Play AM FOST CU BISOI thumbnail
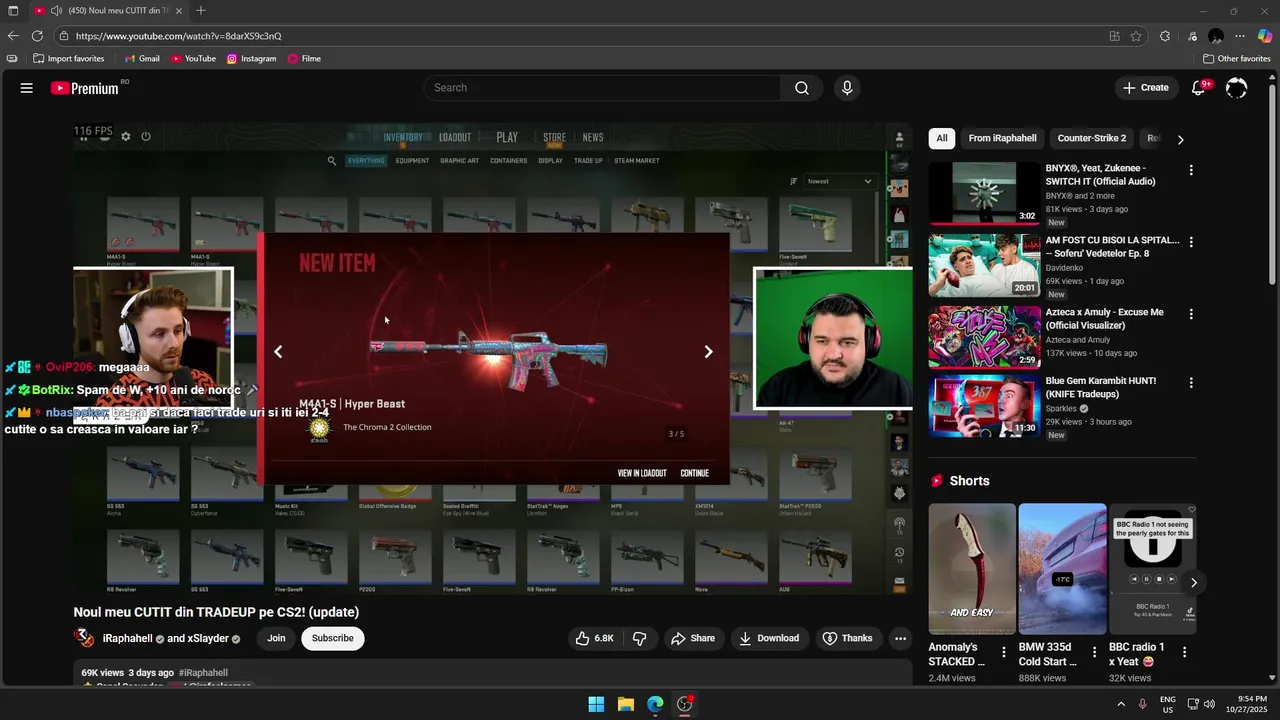The image size is (1280, 720). (984, 266)
